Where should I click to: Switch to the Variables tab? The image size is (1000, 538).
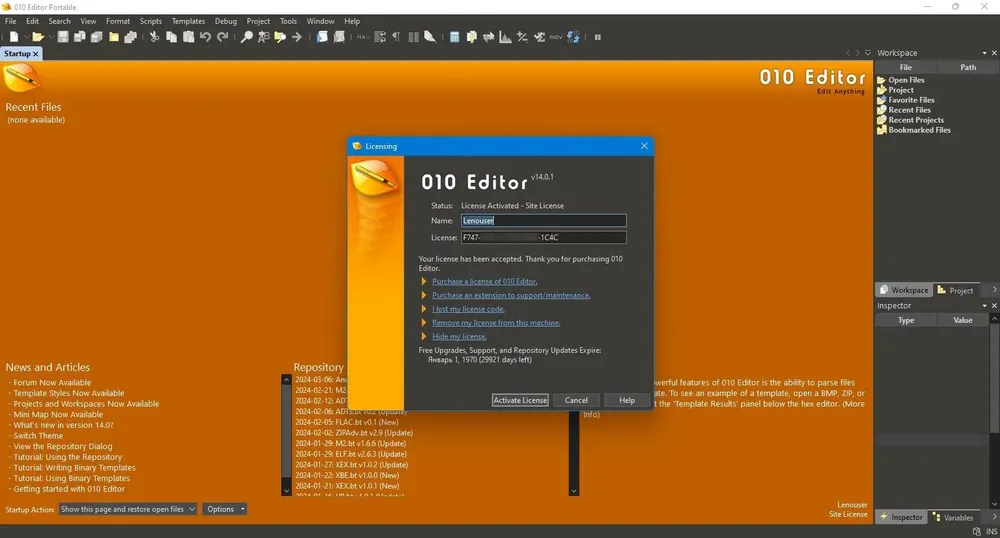coord(952,518)
